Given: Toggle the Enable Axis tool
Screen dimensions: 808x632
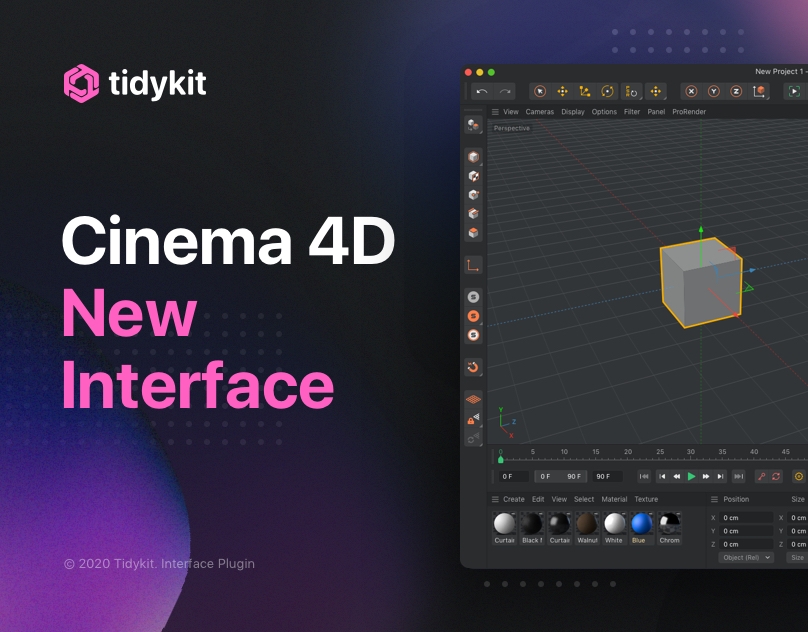Looking at the screenshot, I should pos(473,265).
